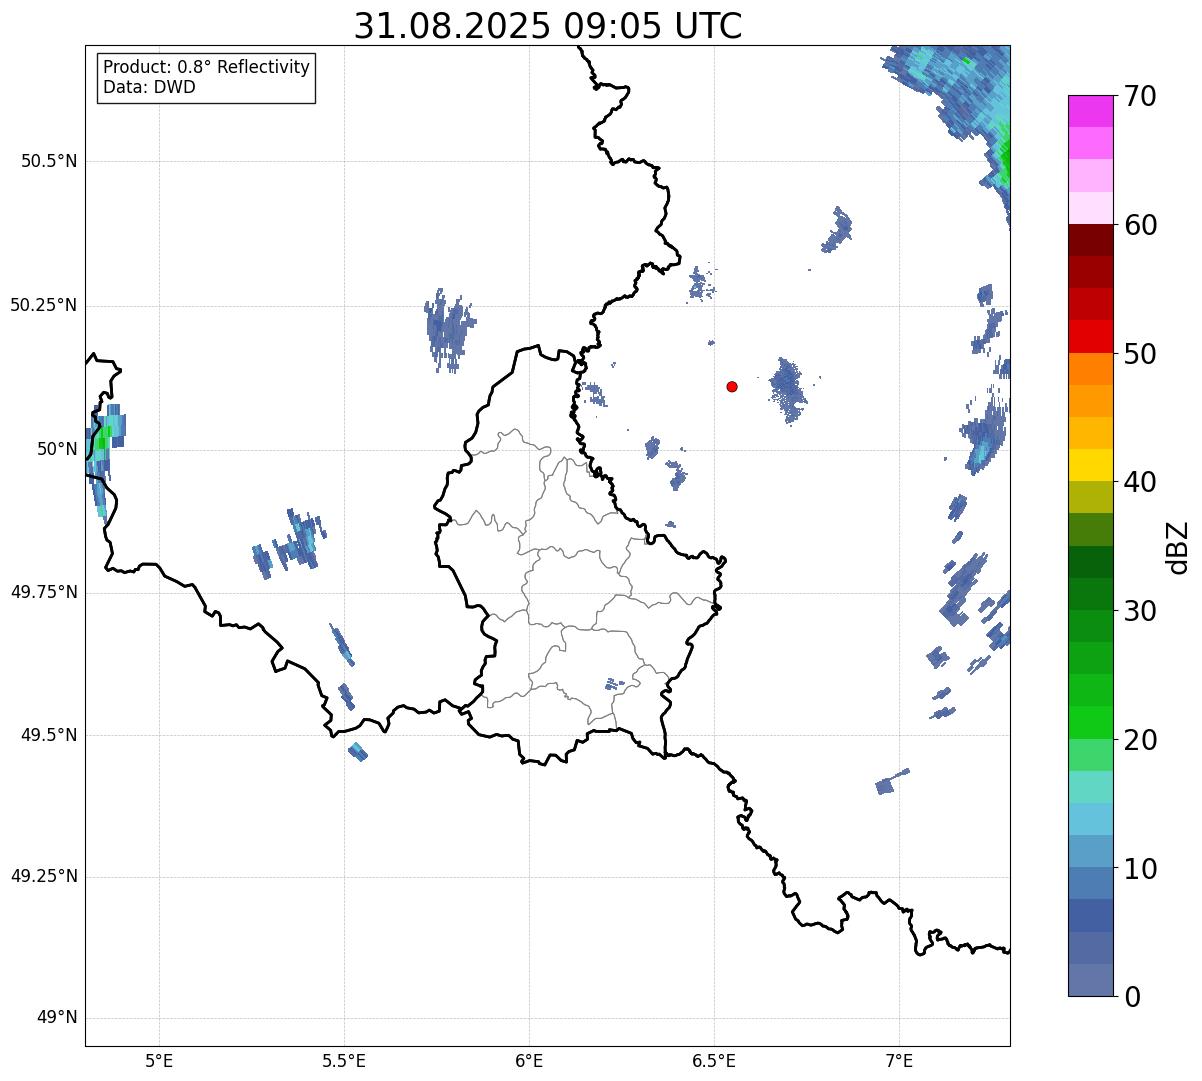Click the 49.25°N latitude label
The width and height of the screenshot is (1202, 1081).
click(43, 877)
